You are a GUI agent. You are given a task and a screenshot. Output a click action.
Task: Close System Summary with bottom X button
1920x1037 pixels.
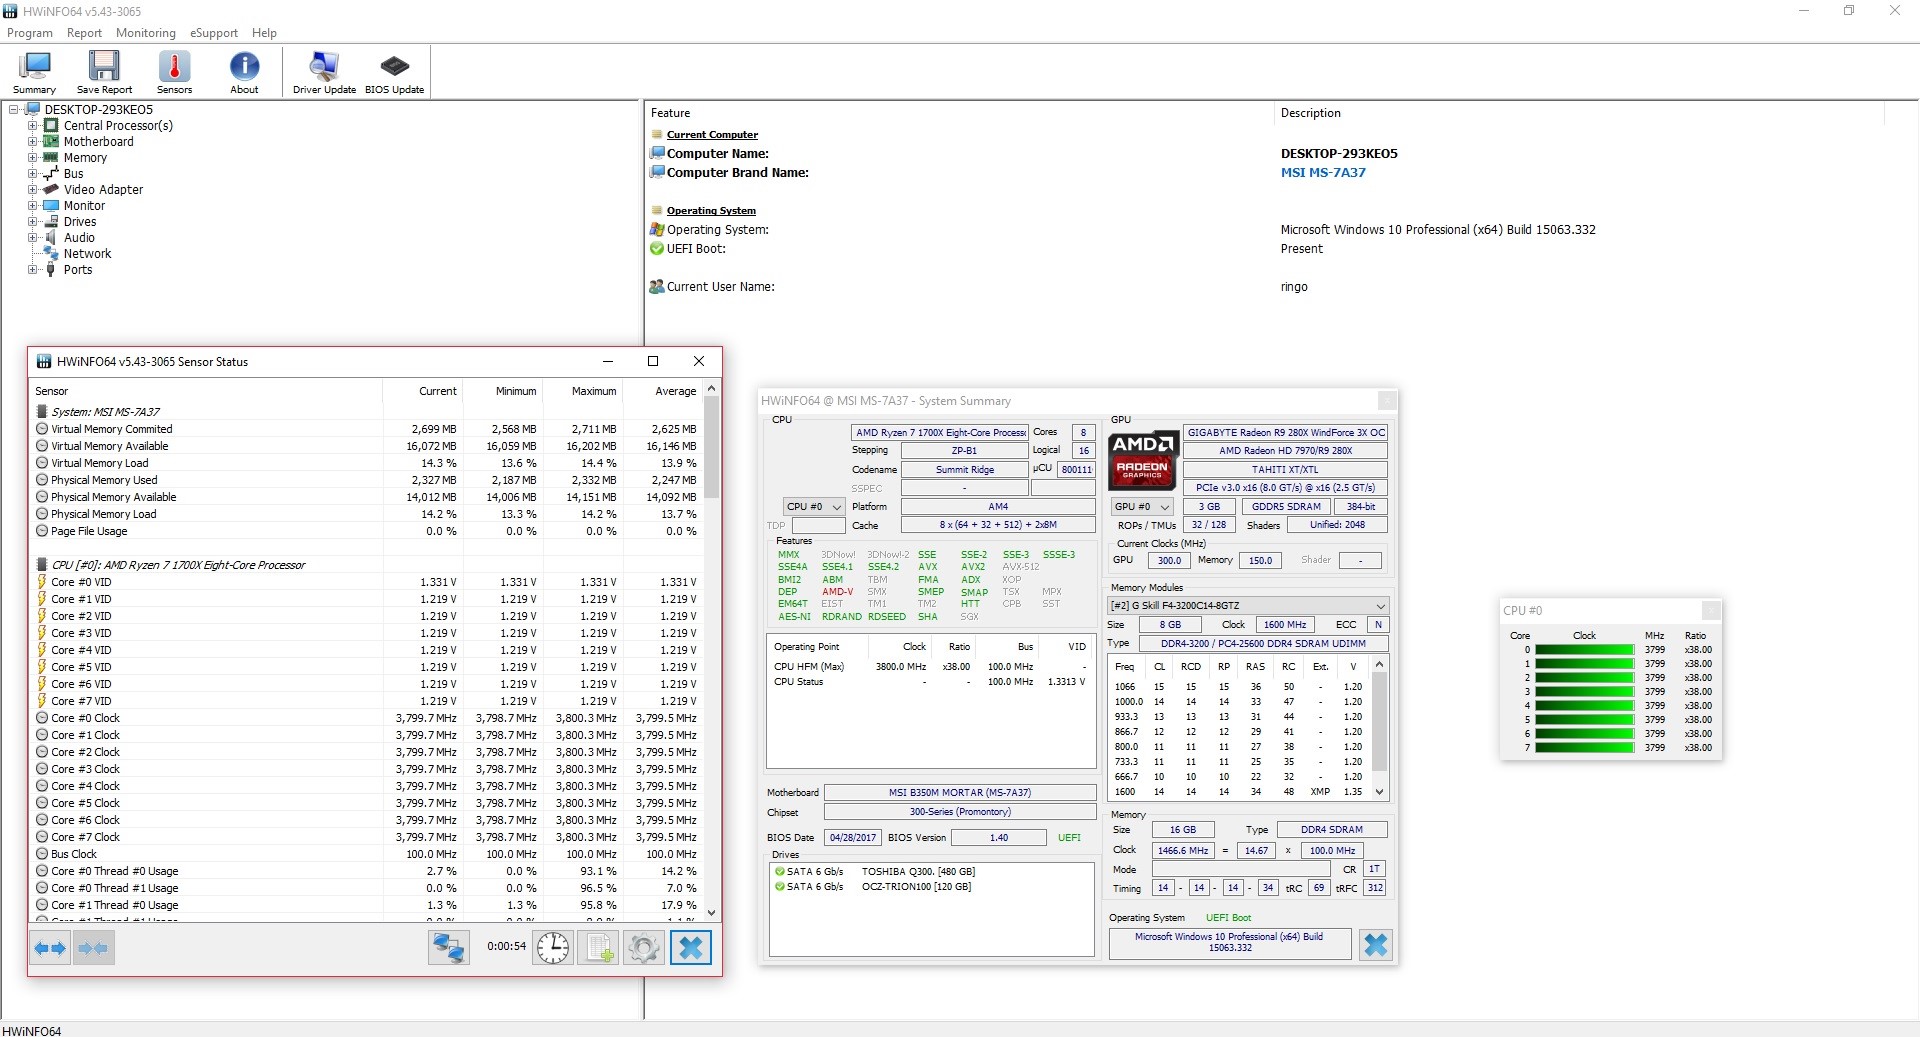tap(1376, 945)
